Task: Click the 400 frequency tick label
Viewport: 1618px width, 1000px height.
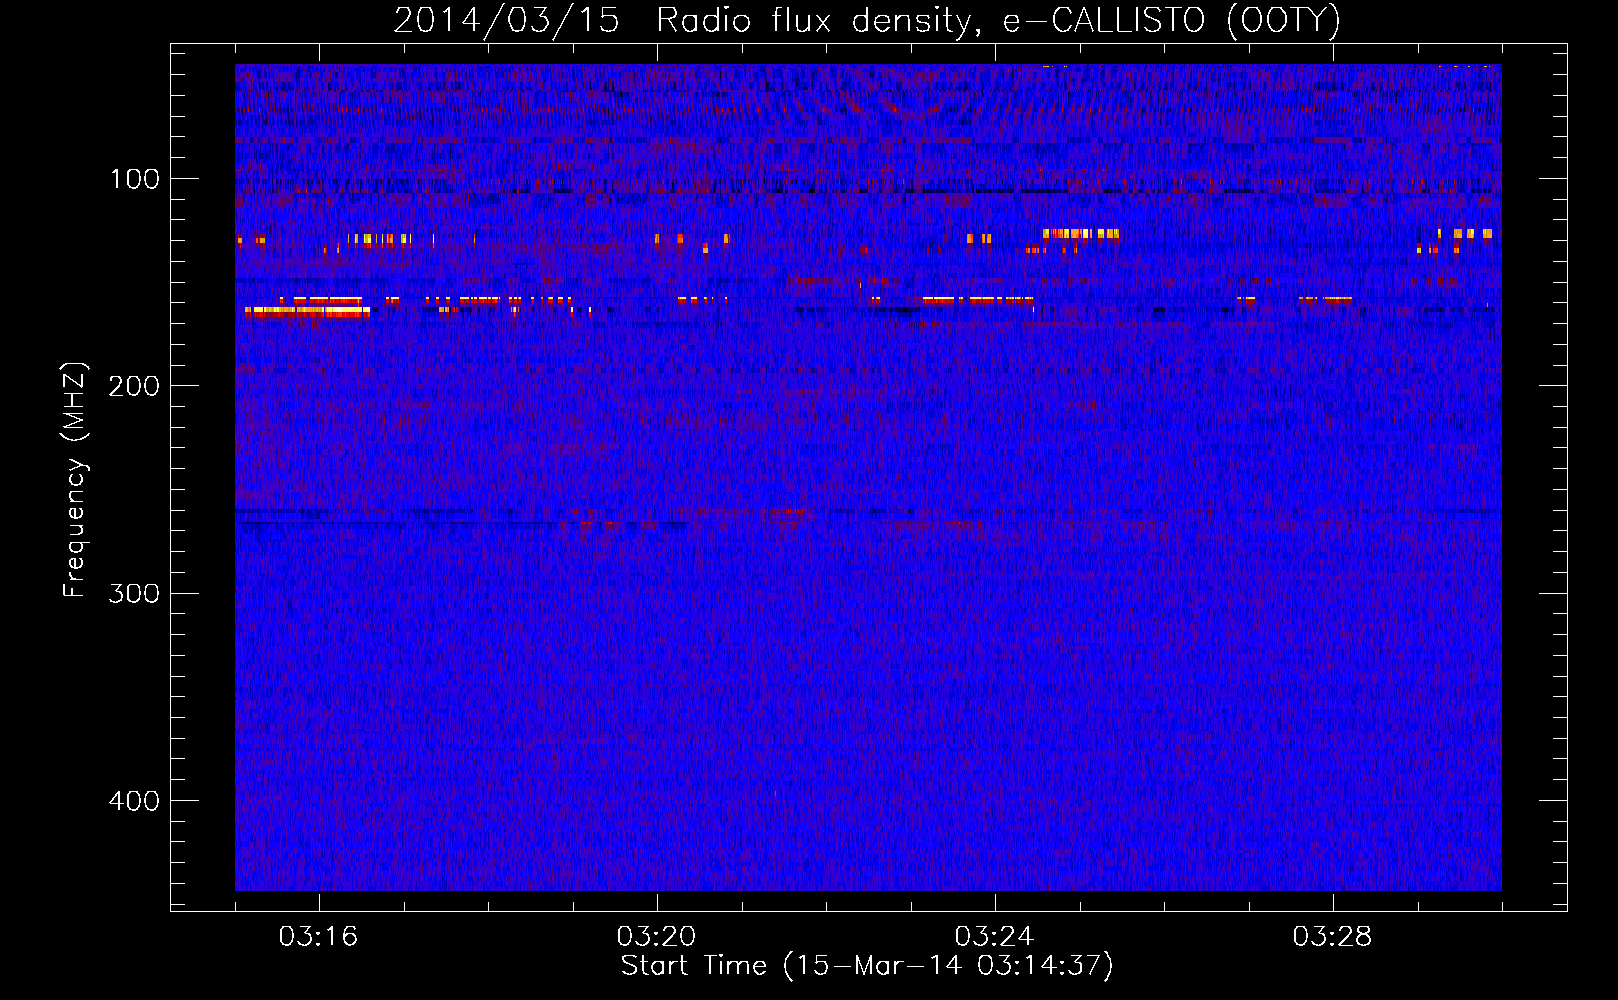Action: 135,801
